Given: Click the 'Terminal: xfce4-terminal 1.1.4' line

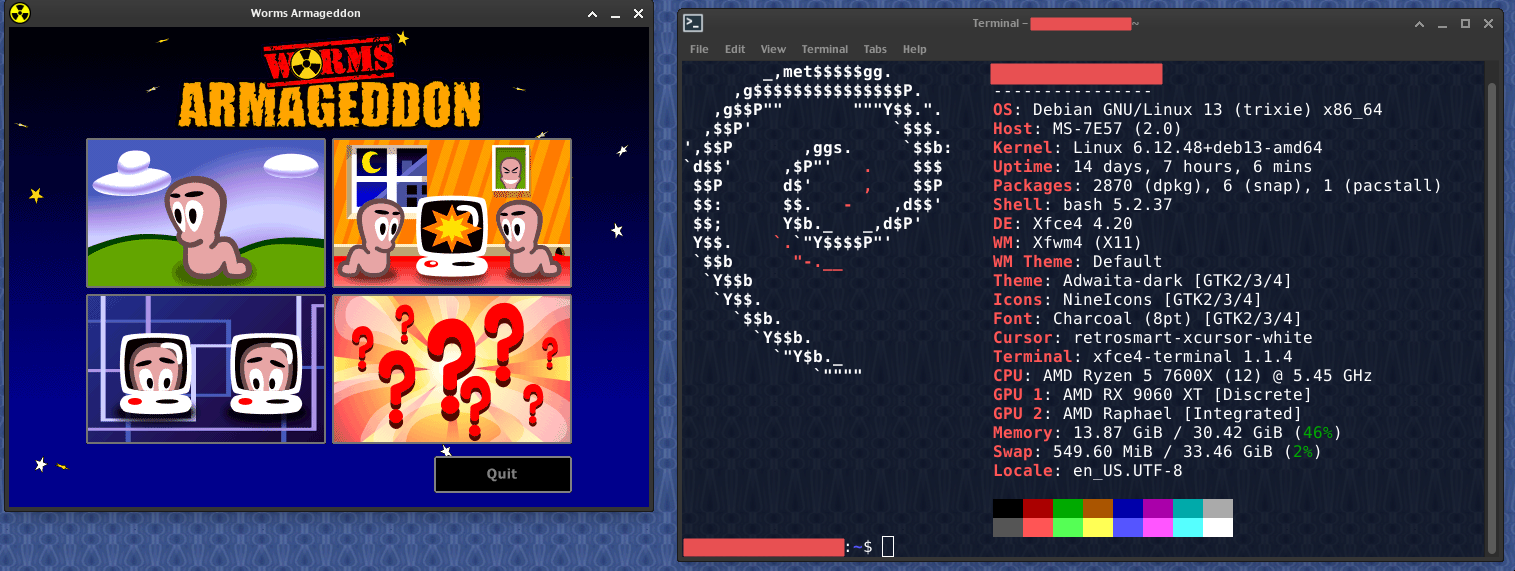Looking at the screenshot, I should click(x=1142, y=357).
